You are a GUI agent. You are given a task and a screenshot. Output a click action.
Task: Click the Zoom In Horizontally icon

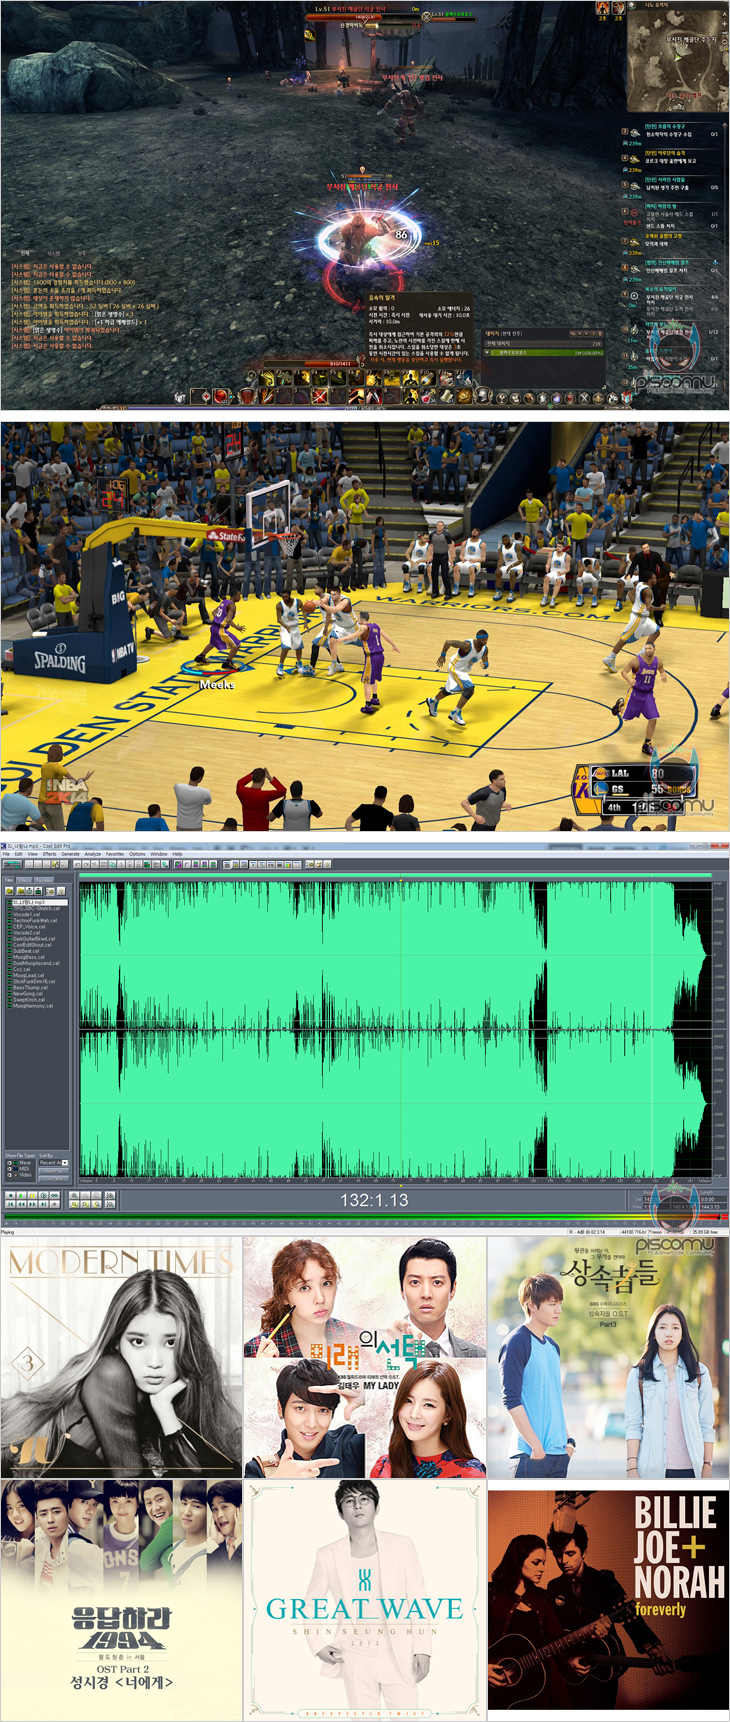pos(74,1196)
